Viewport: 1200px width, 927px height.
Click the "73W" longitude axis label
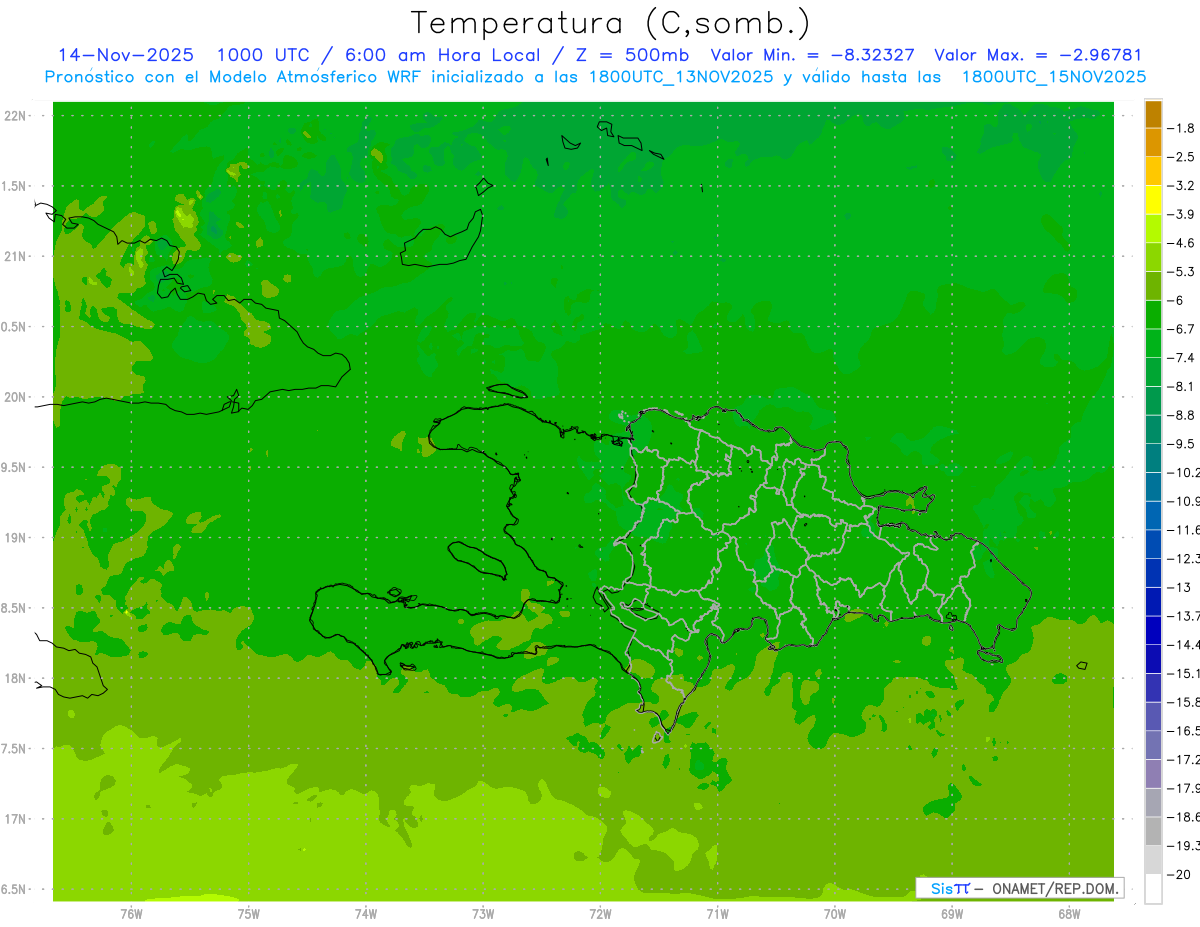[483, 914]
